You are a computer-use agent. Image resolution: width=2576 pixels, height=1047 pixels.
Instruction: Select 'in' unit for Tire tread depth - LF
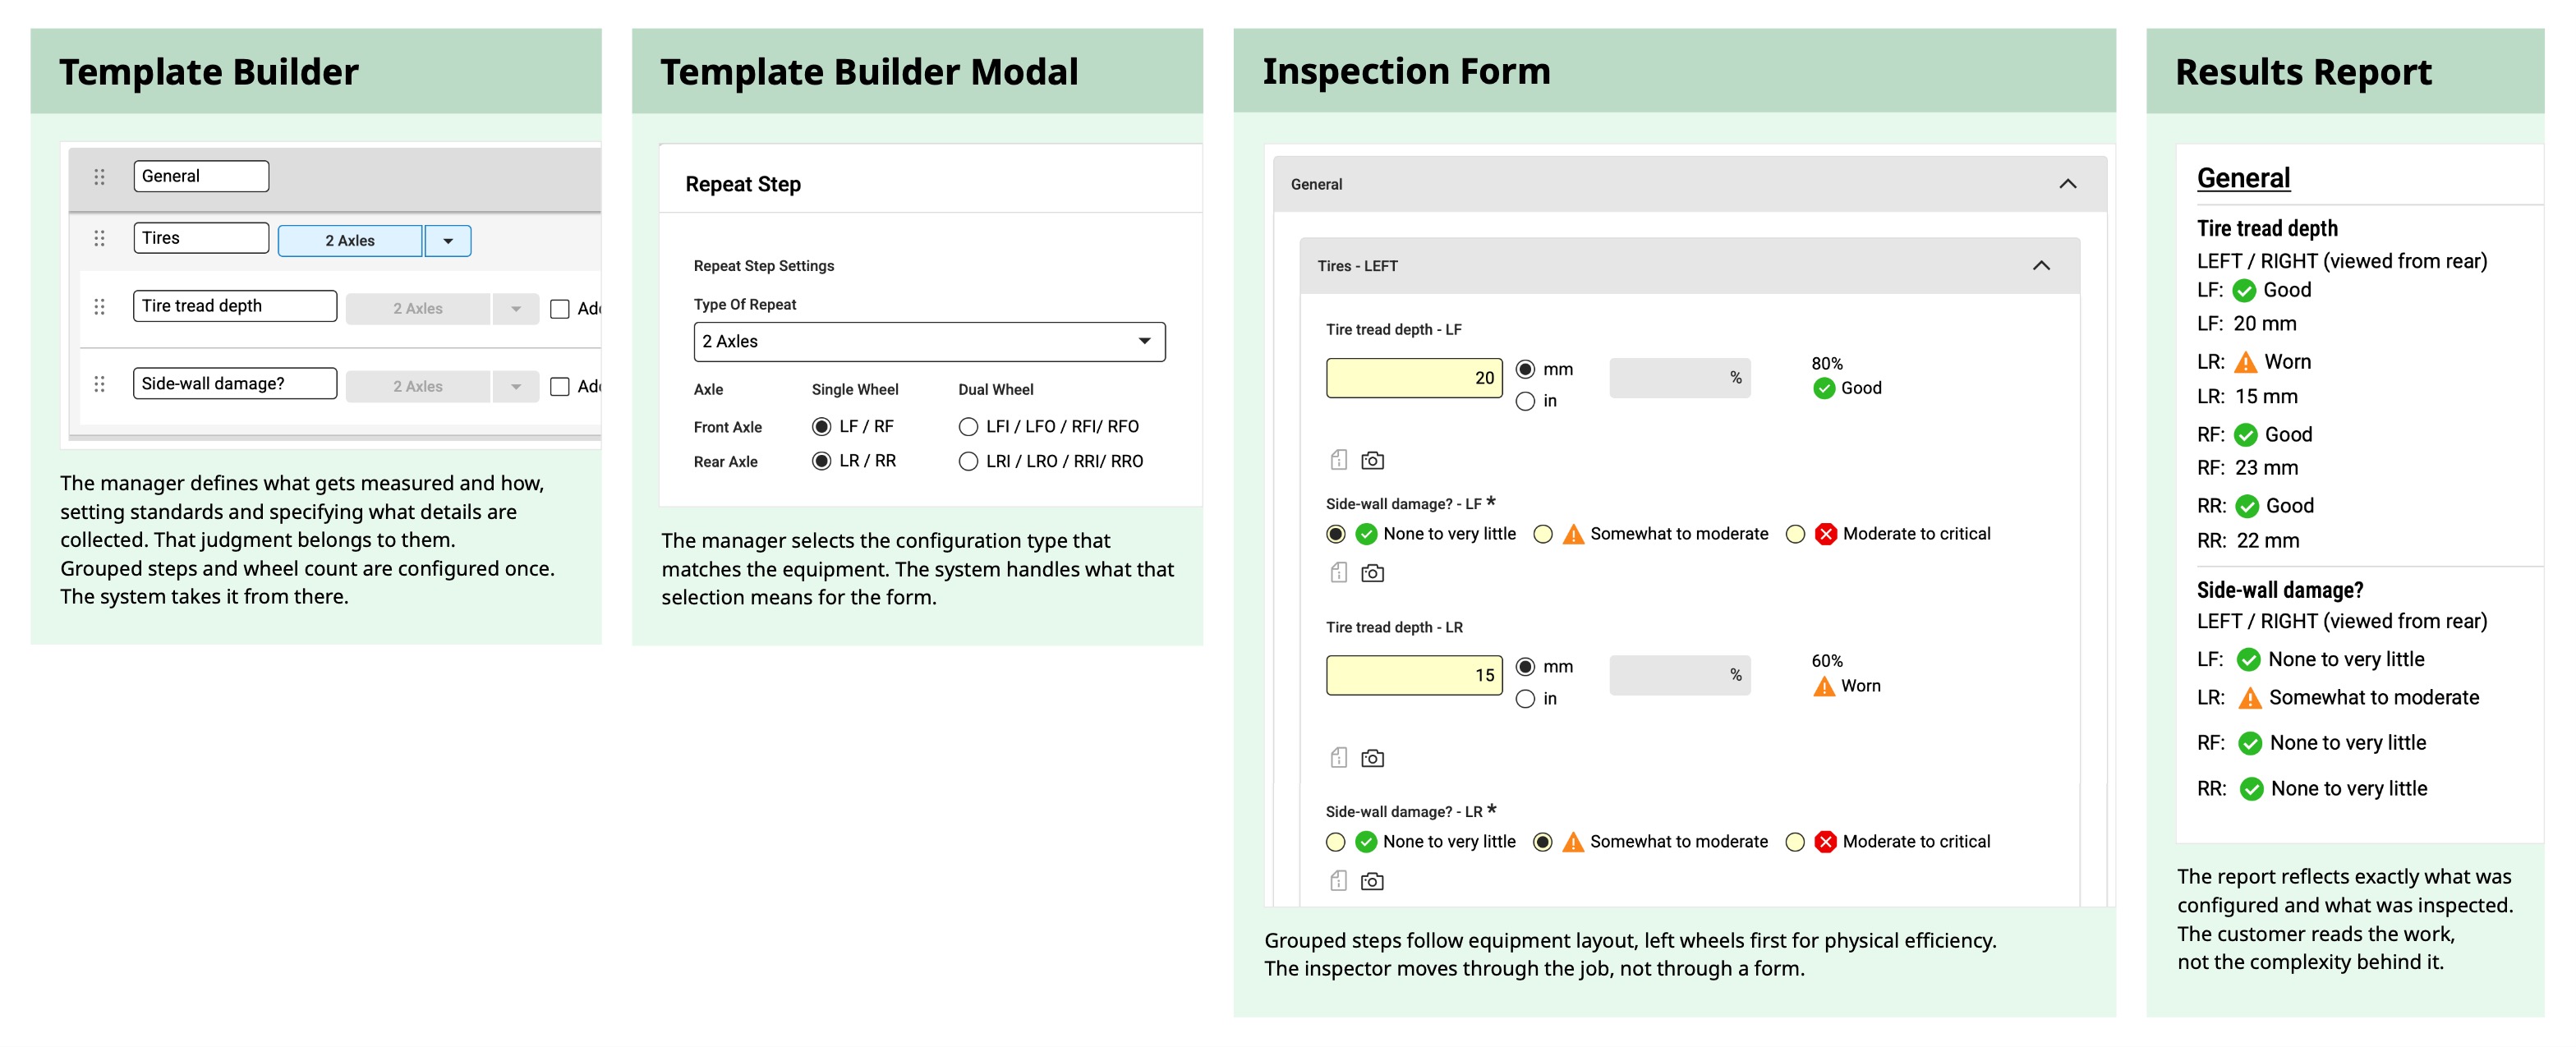coord(1525,401)
